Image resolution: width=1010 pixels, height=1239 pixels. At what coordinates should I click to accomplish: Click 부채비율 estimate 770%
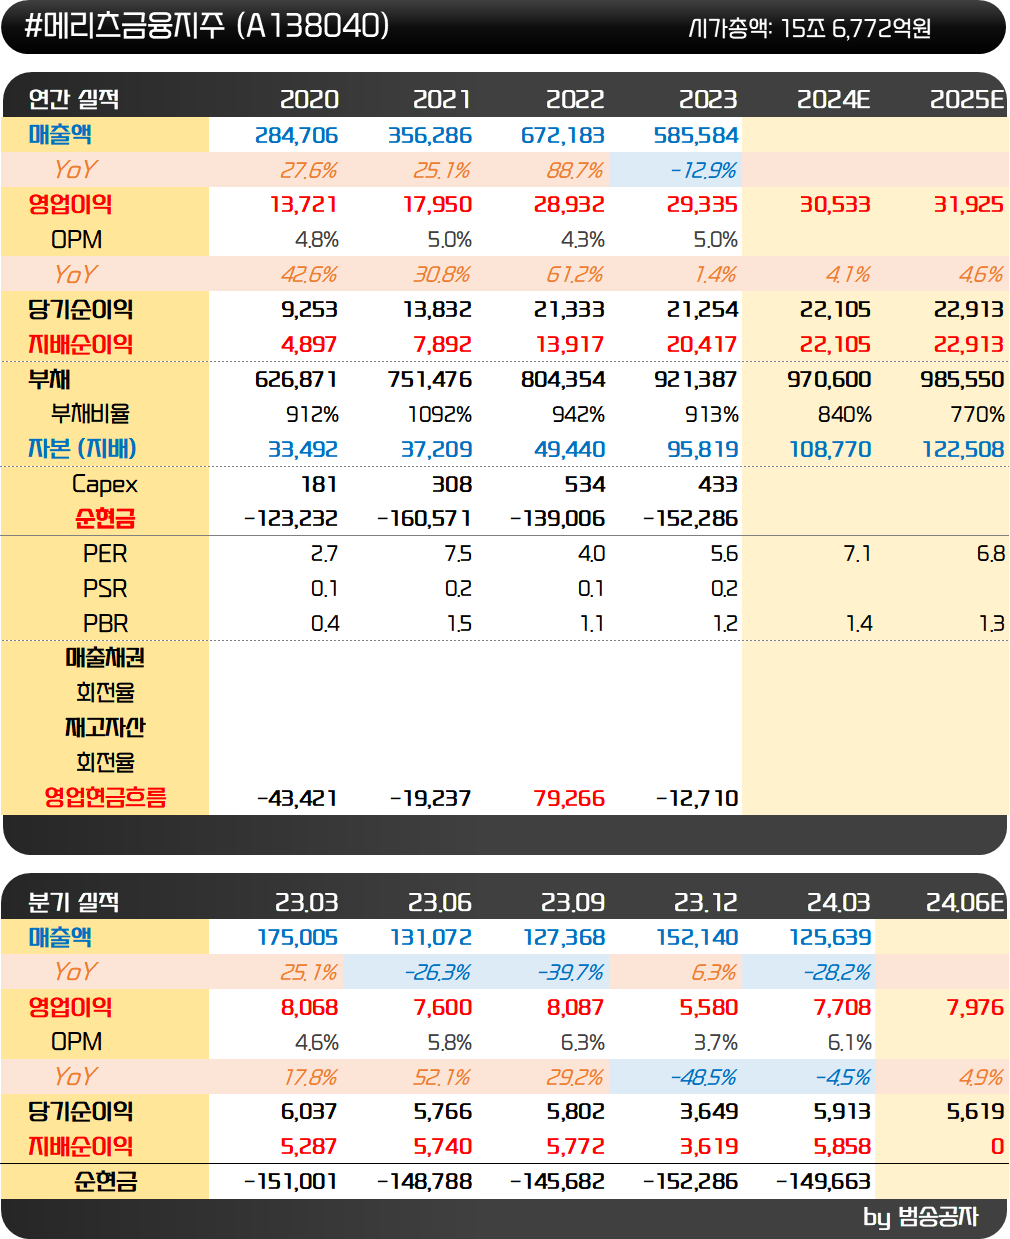click(977, 415)
